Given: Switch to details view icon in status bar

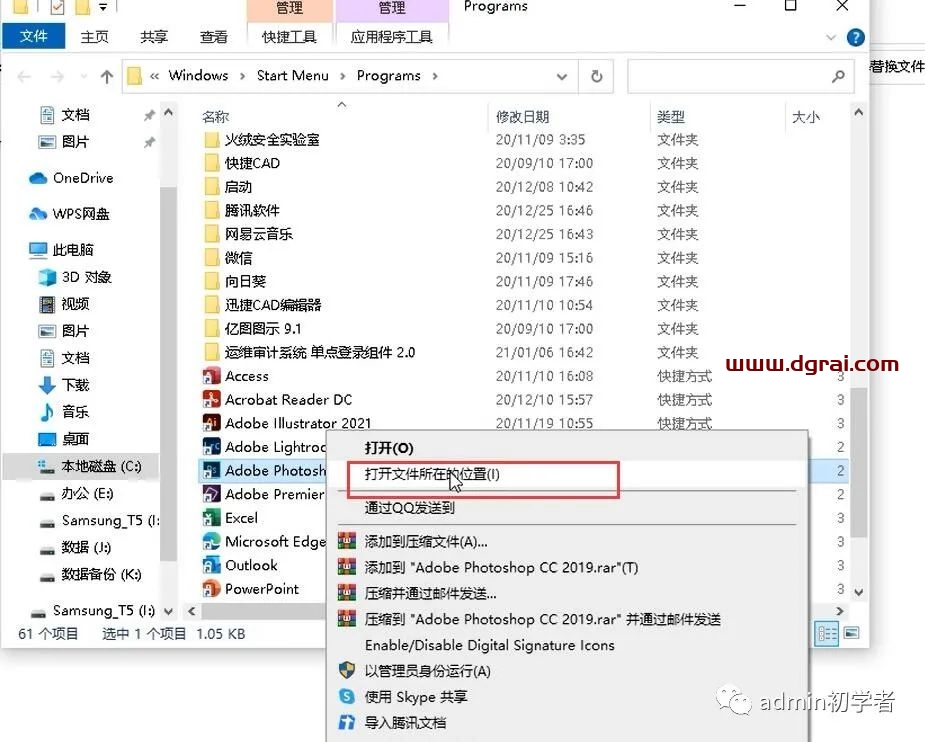Looking at the screenshot, I should point(826,633).
